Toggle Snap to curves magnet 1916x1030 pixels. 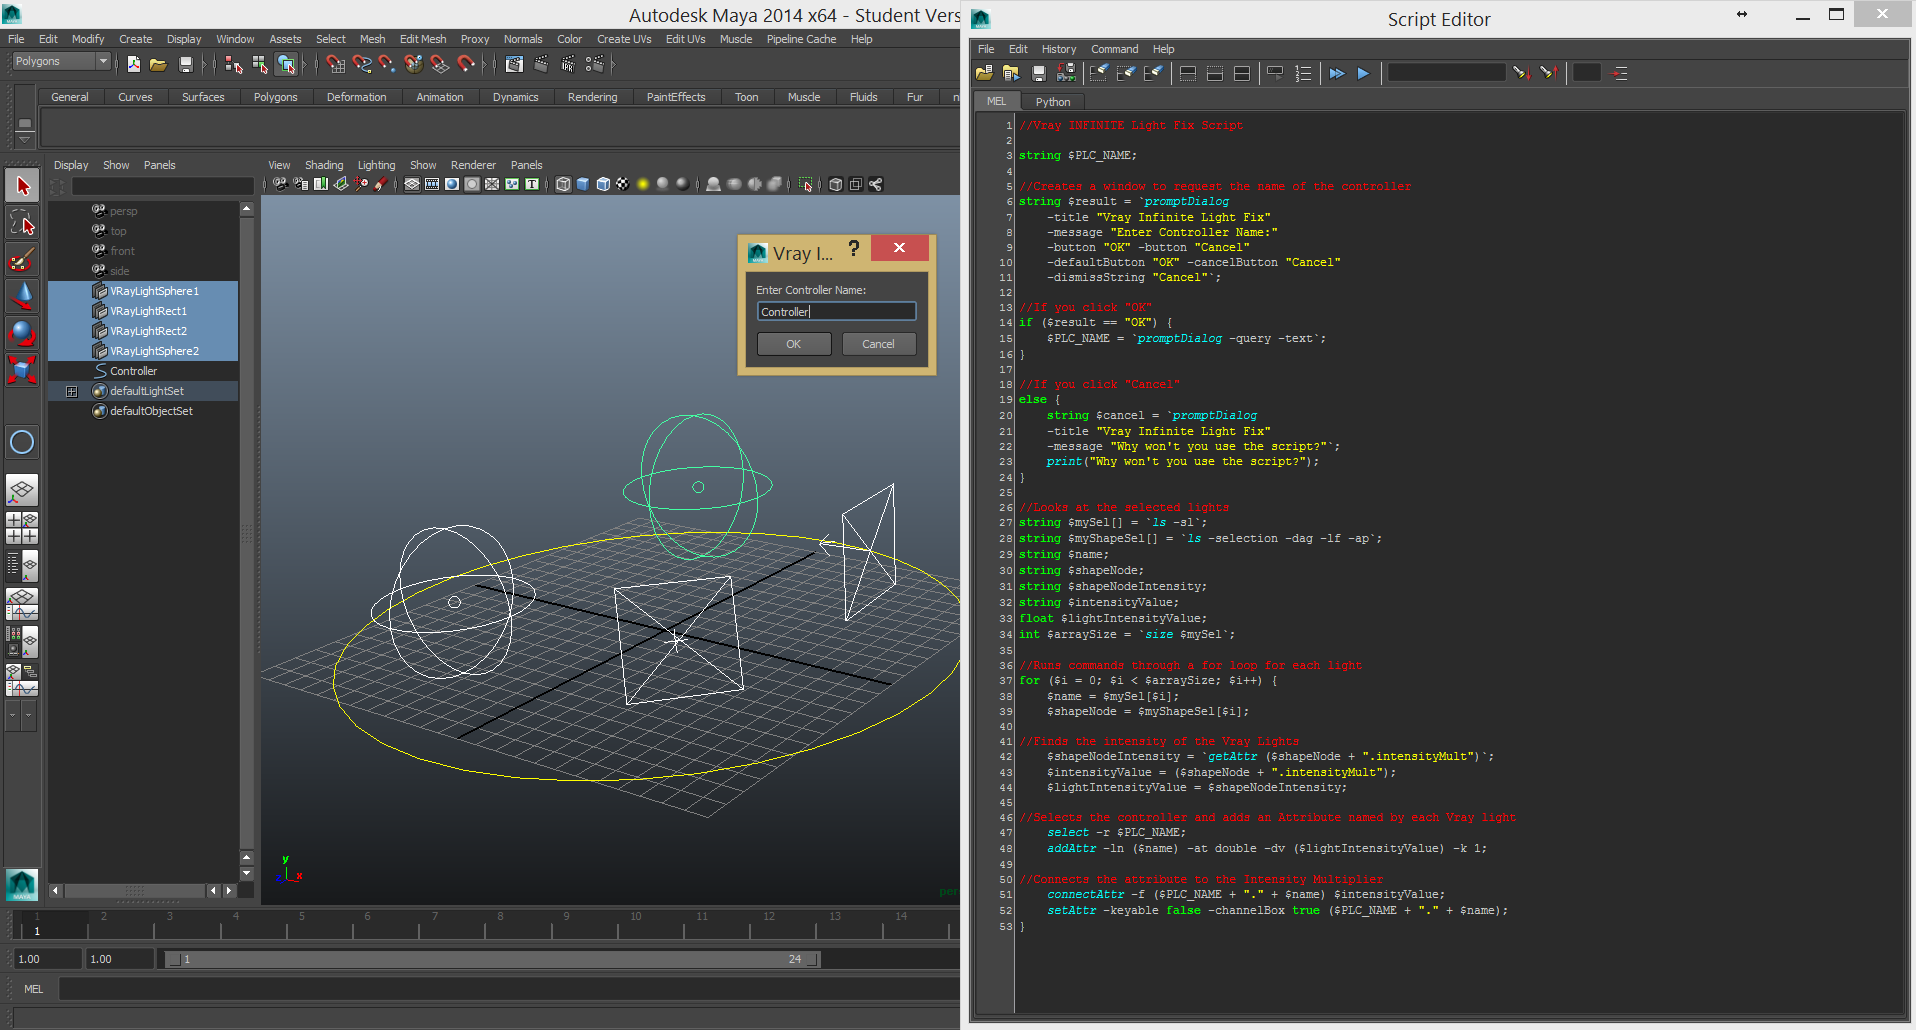[362, 64]
